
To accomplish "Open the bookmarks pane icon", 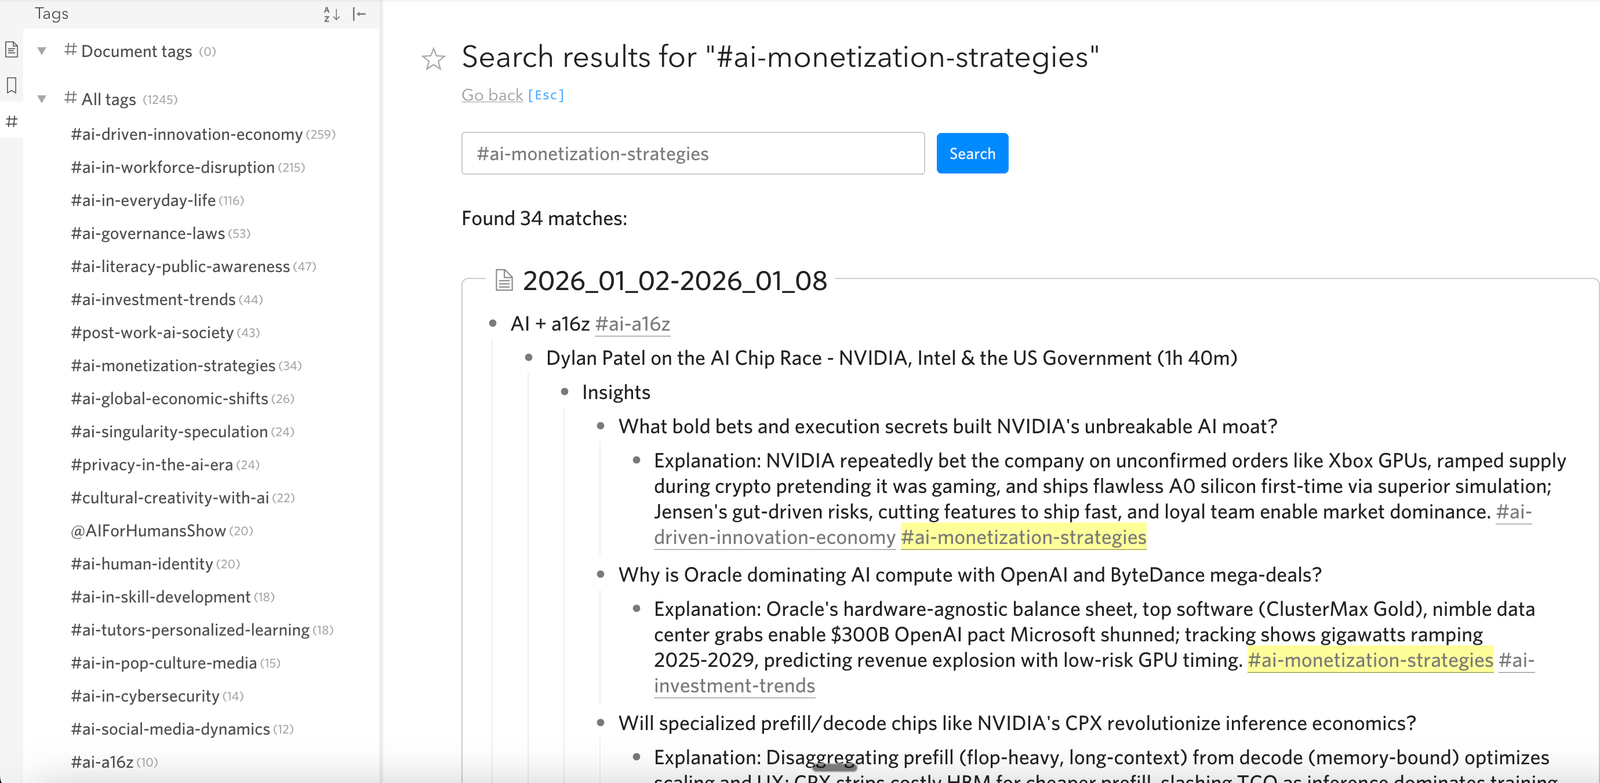I will [12, 86].
